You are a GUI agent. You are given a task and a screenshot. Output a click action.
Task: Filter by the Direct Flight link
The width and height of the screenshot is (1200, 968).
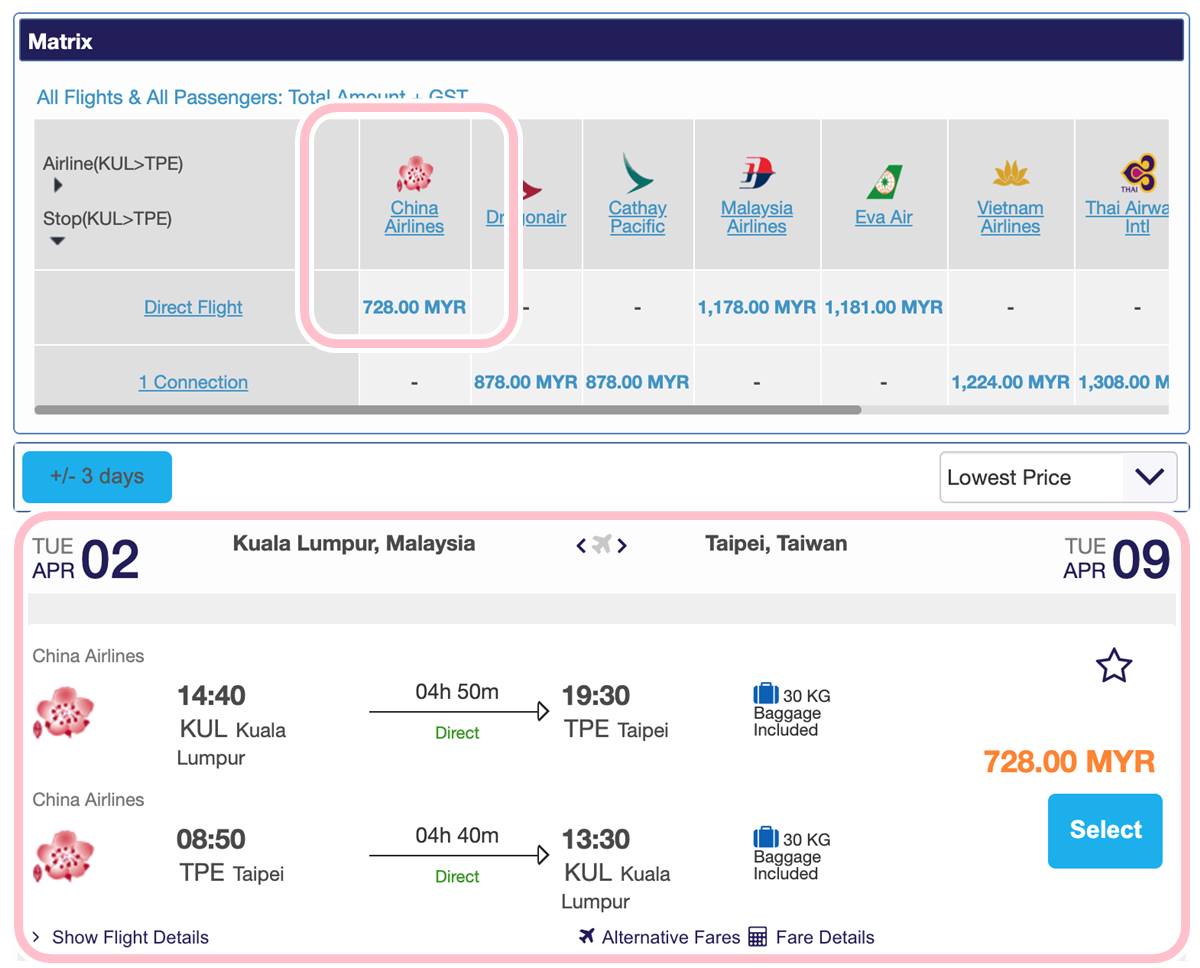(193, 307)
